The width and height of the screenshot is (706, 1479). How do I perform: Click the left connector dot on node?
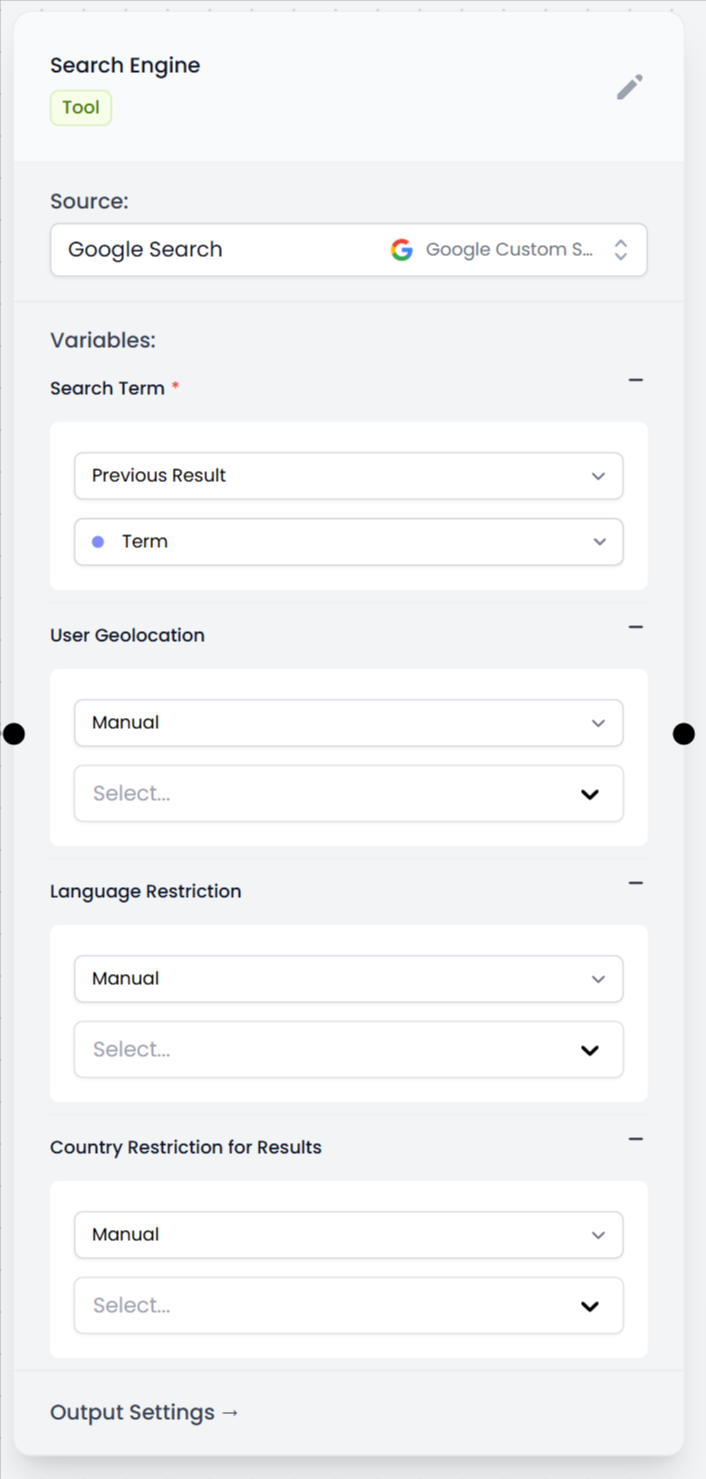tap(14, 734)
